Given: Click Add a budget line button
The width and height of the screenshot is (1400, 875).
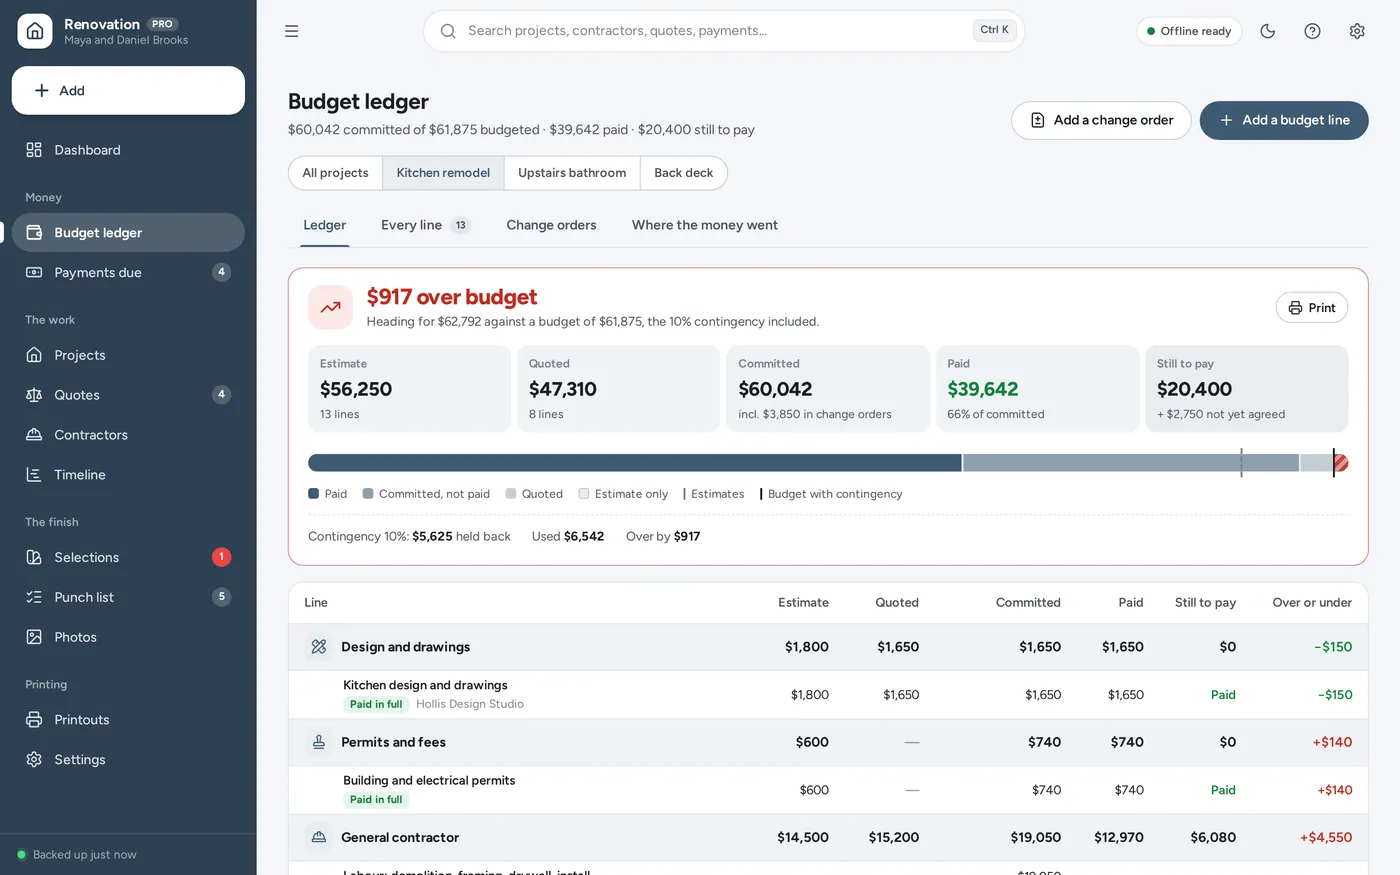Looking at the screenshot, I should tap(1284, 120).
